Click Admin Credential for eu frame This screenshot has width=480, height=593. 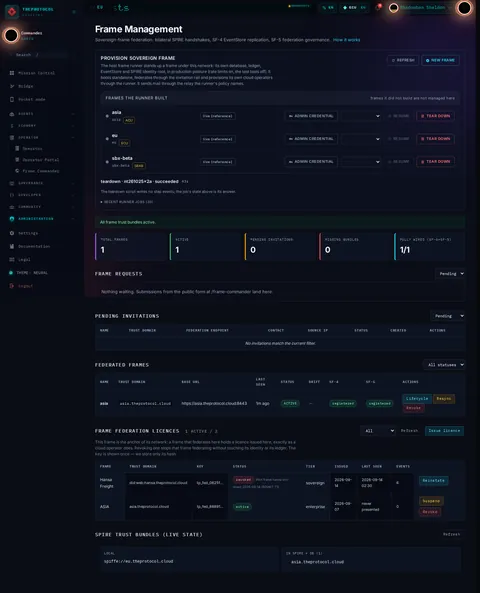(311, 139)
